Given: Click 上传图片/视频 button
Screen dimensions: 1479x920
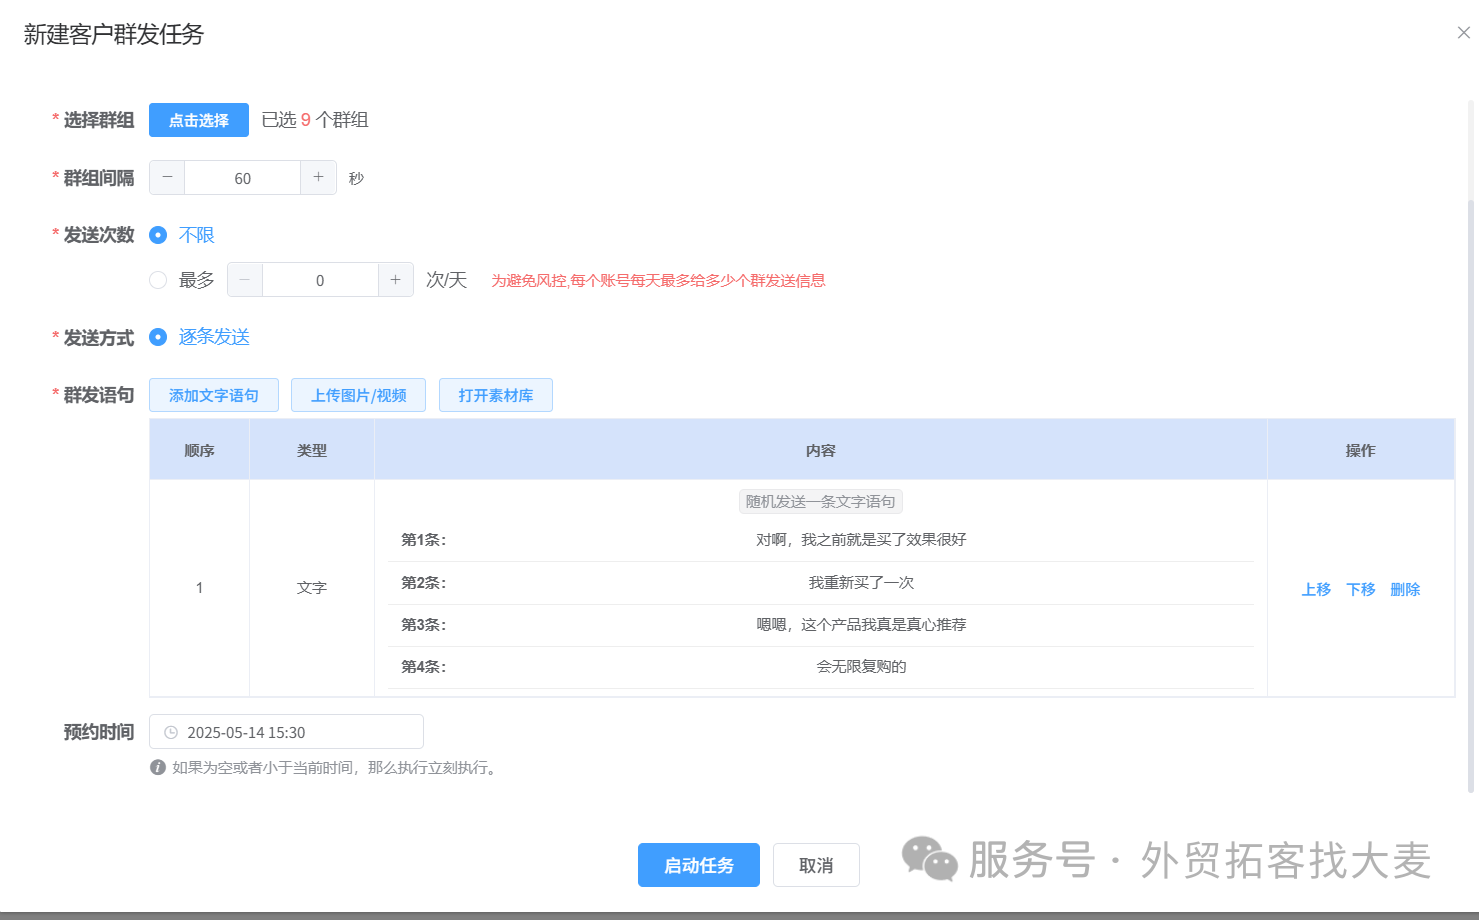Looking at the screenshot, I should coord(358,395).
